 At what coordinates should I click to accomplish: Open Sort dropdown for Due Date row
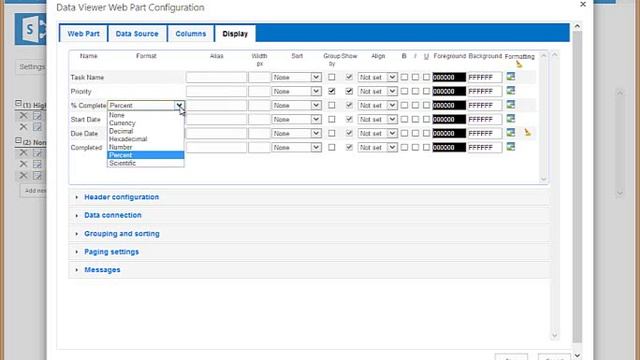pyautogui.click(x=296, y=133)
